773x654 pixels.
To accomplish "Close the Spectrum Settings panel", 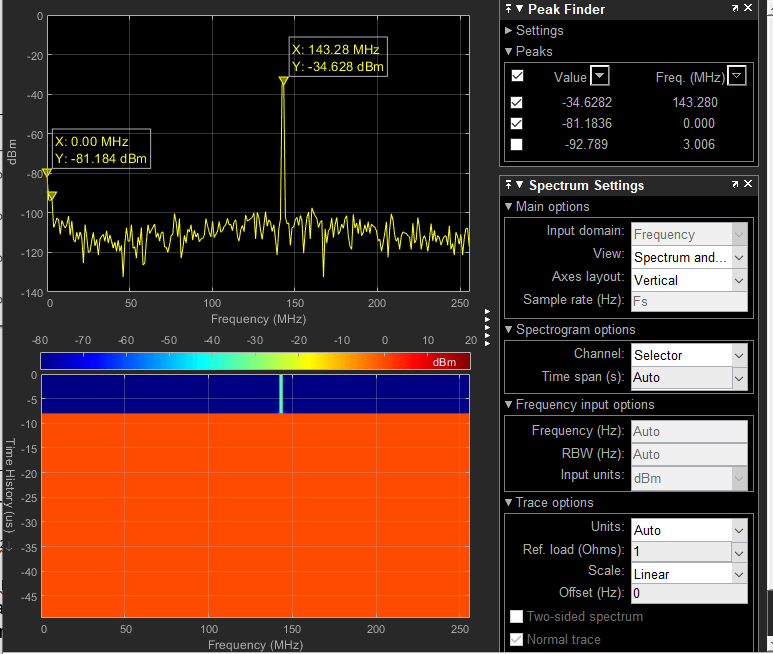I will (748, 185).
